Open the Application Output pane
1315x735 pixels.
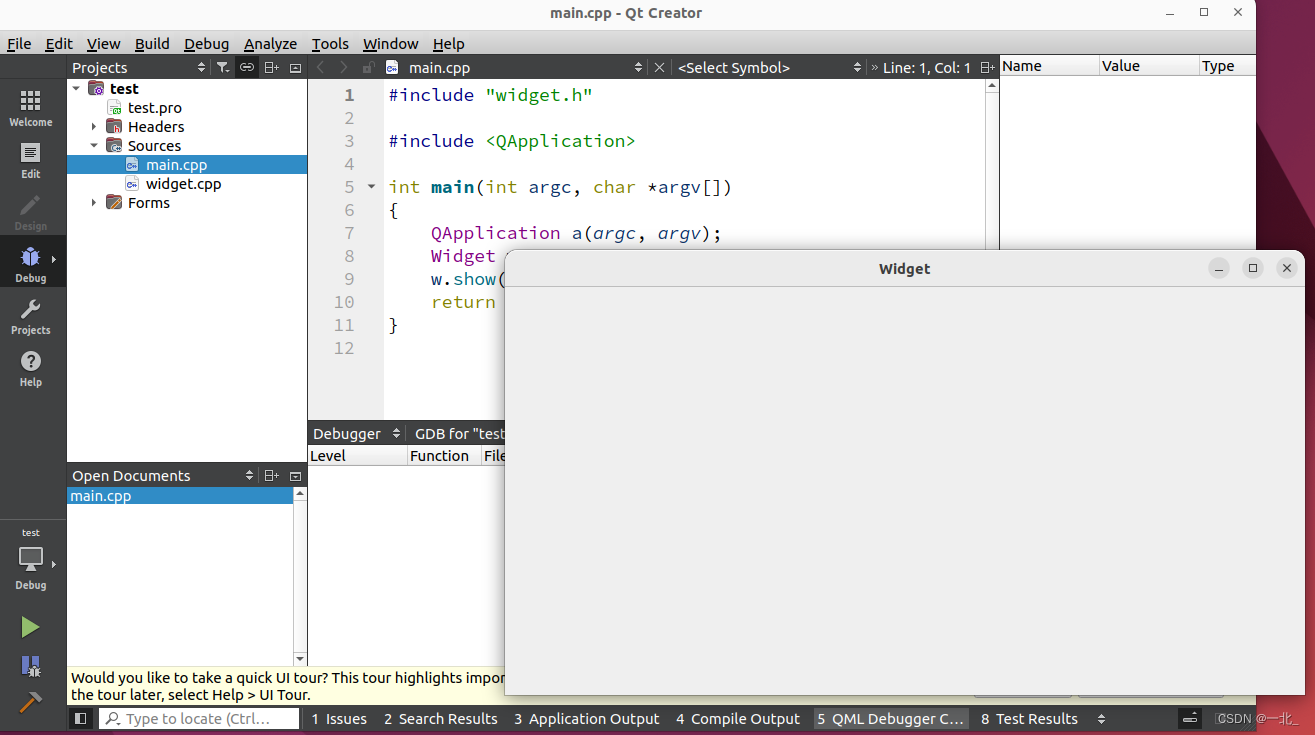(x=587, y=719)
